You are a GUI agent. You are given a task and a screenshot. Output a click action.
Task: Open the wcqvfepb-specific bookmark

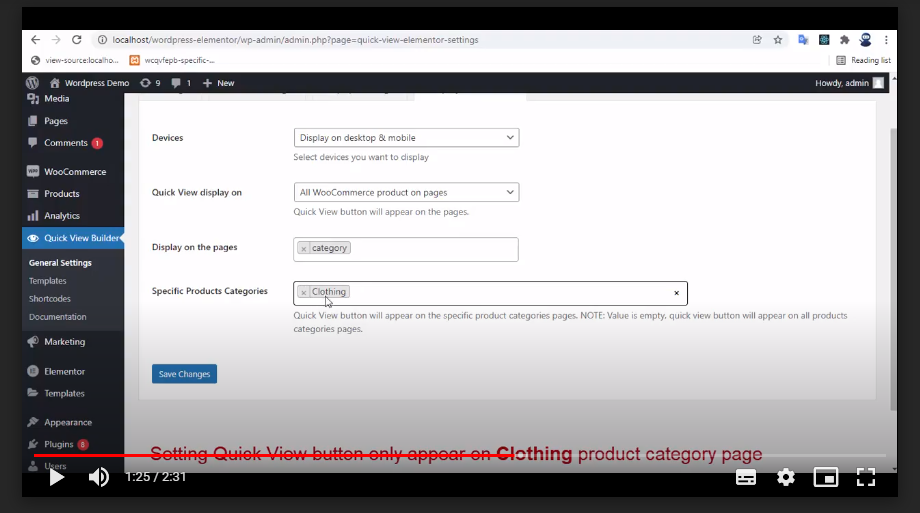172,60
